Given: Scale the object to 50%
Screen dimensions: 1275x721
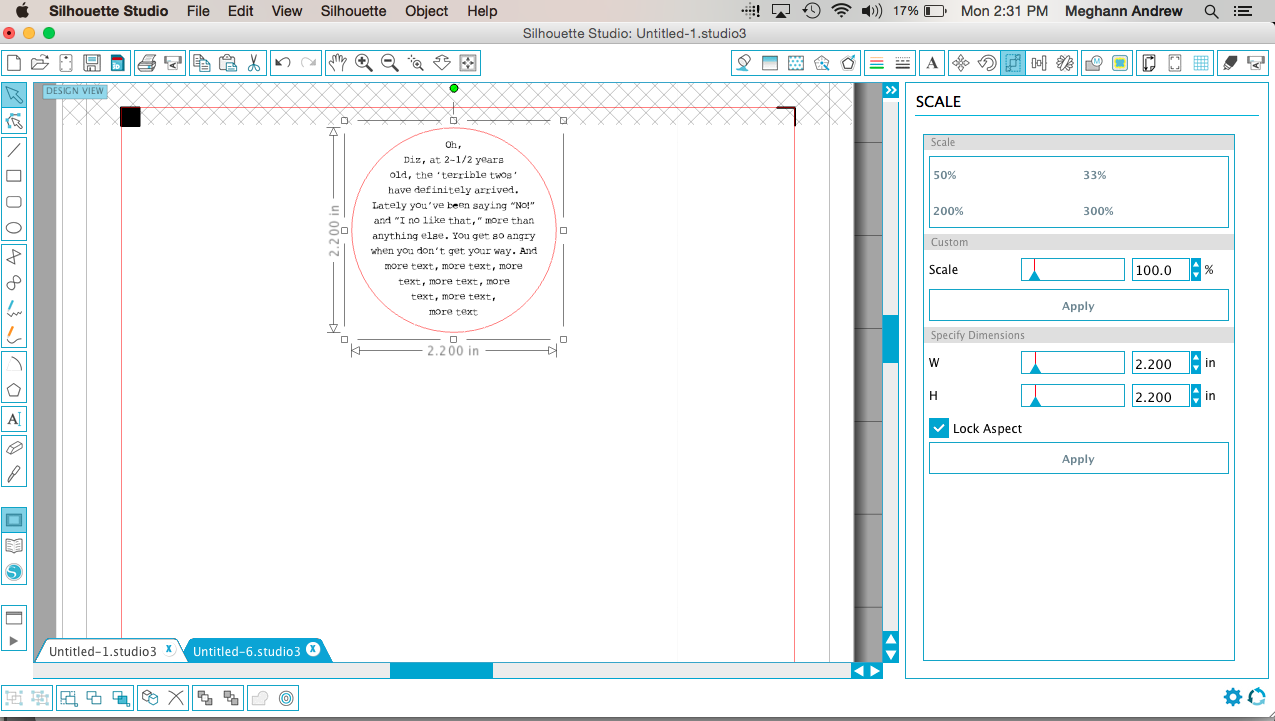Looking at the screenshot, I should [945, 175].
